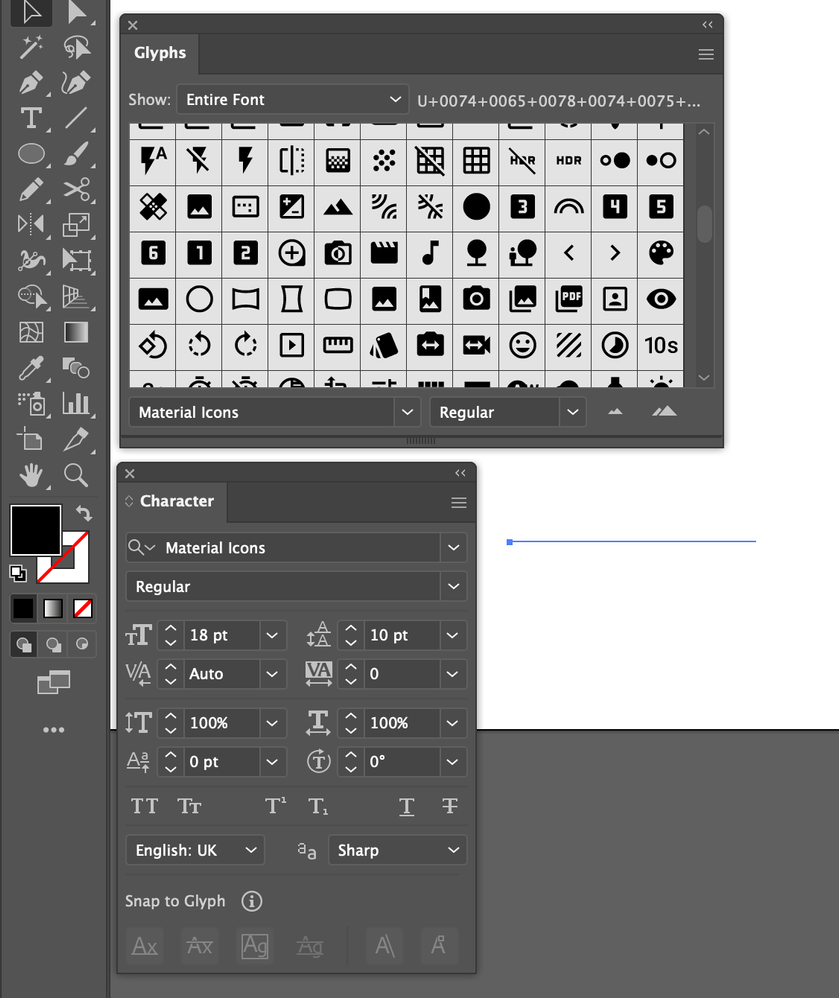839x998 pixels.
Task: Open Glyphs panel font family dropdown arrow
Action: [407, 412]
